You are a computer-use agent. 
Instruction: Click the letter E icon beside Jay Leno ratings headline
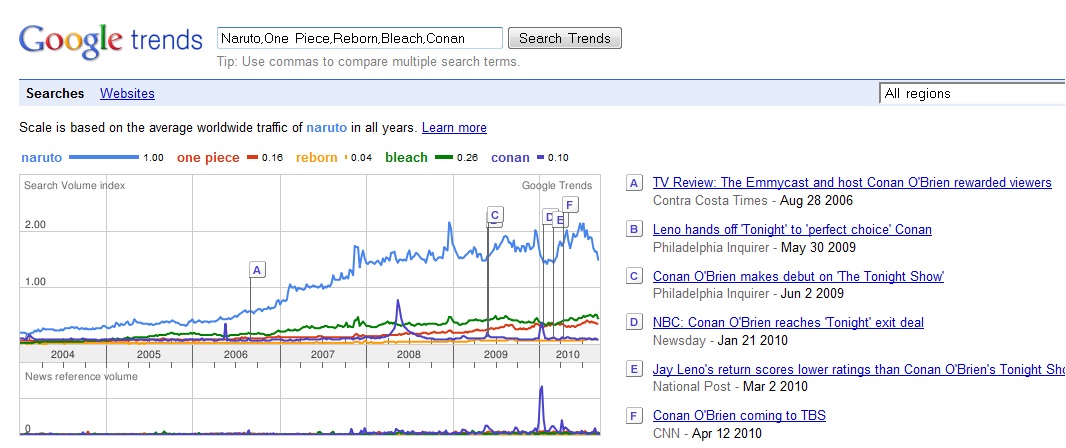(x=633, y=369)
